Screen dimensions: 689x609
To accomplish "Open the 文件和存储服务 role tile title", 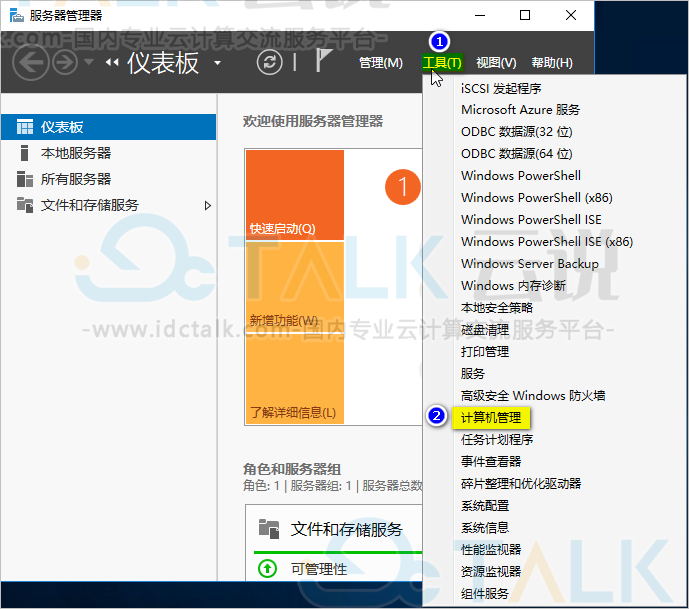I will pos(346,529).
